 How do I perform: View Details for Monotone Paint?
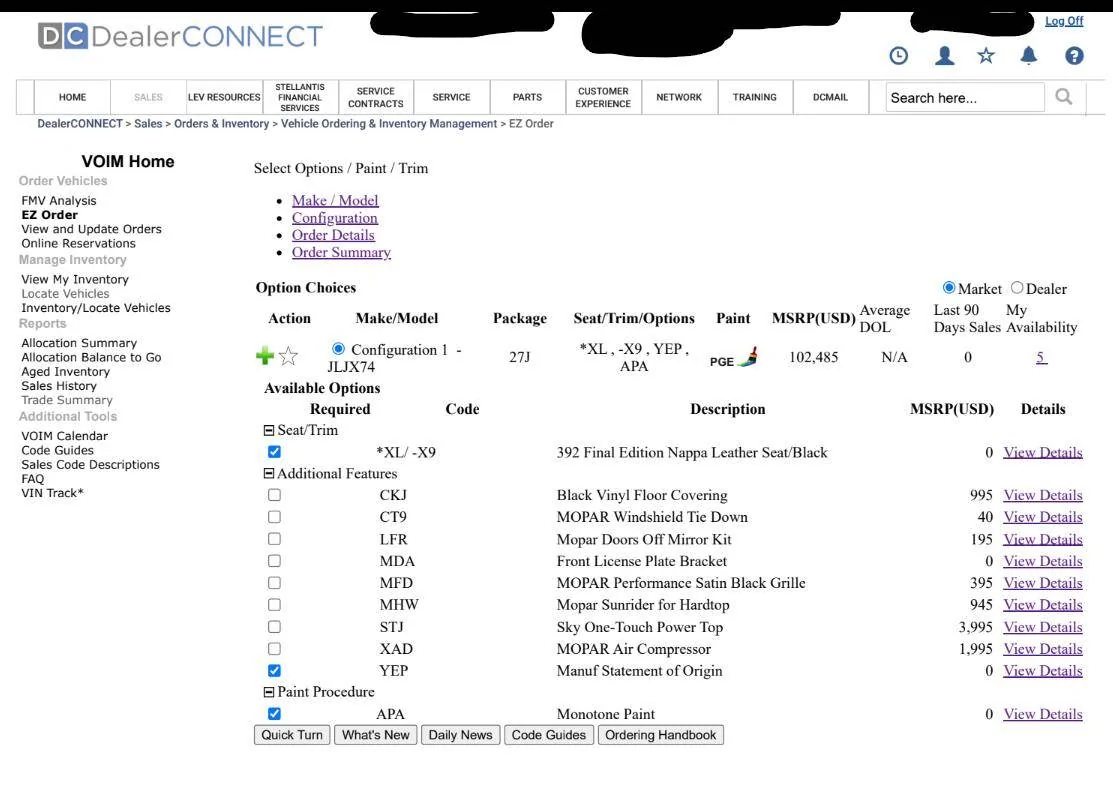point(1043,714)
